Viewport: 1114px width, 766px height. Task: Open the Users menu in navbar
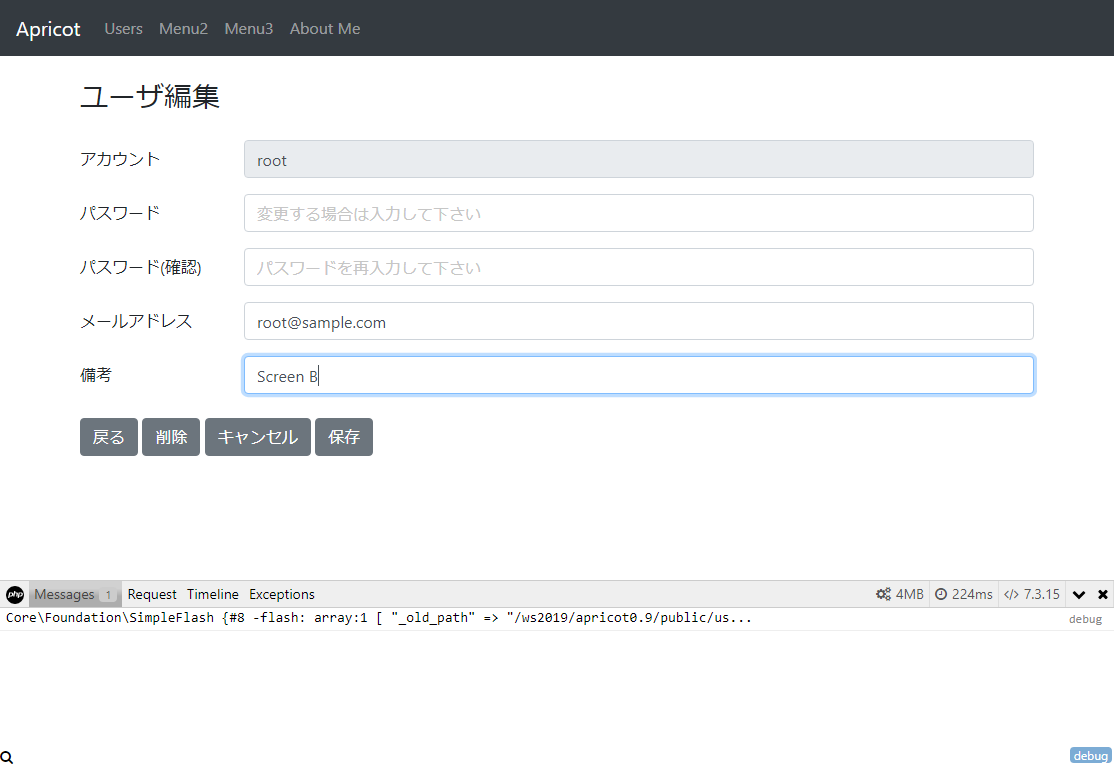(x=124, y=29)
